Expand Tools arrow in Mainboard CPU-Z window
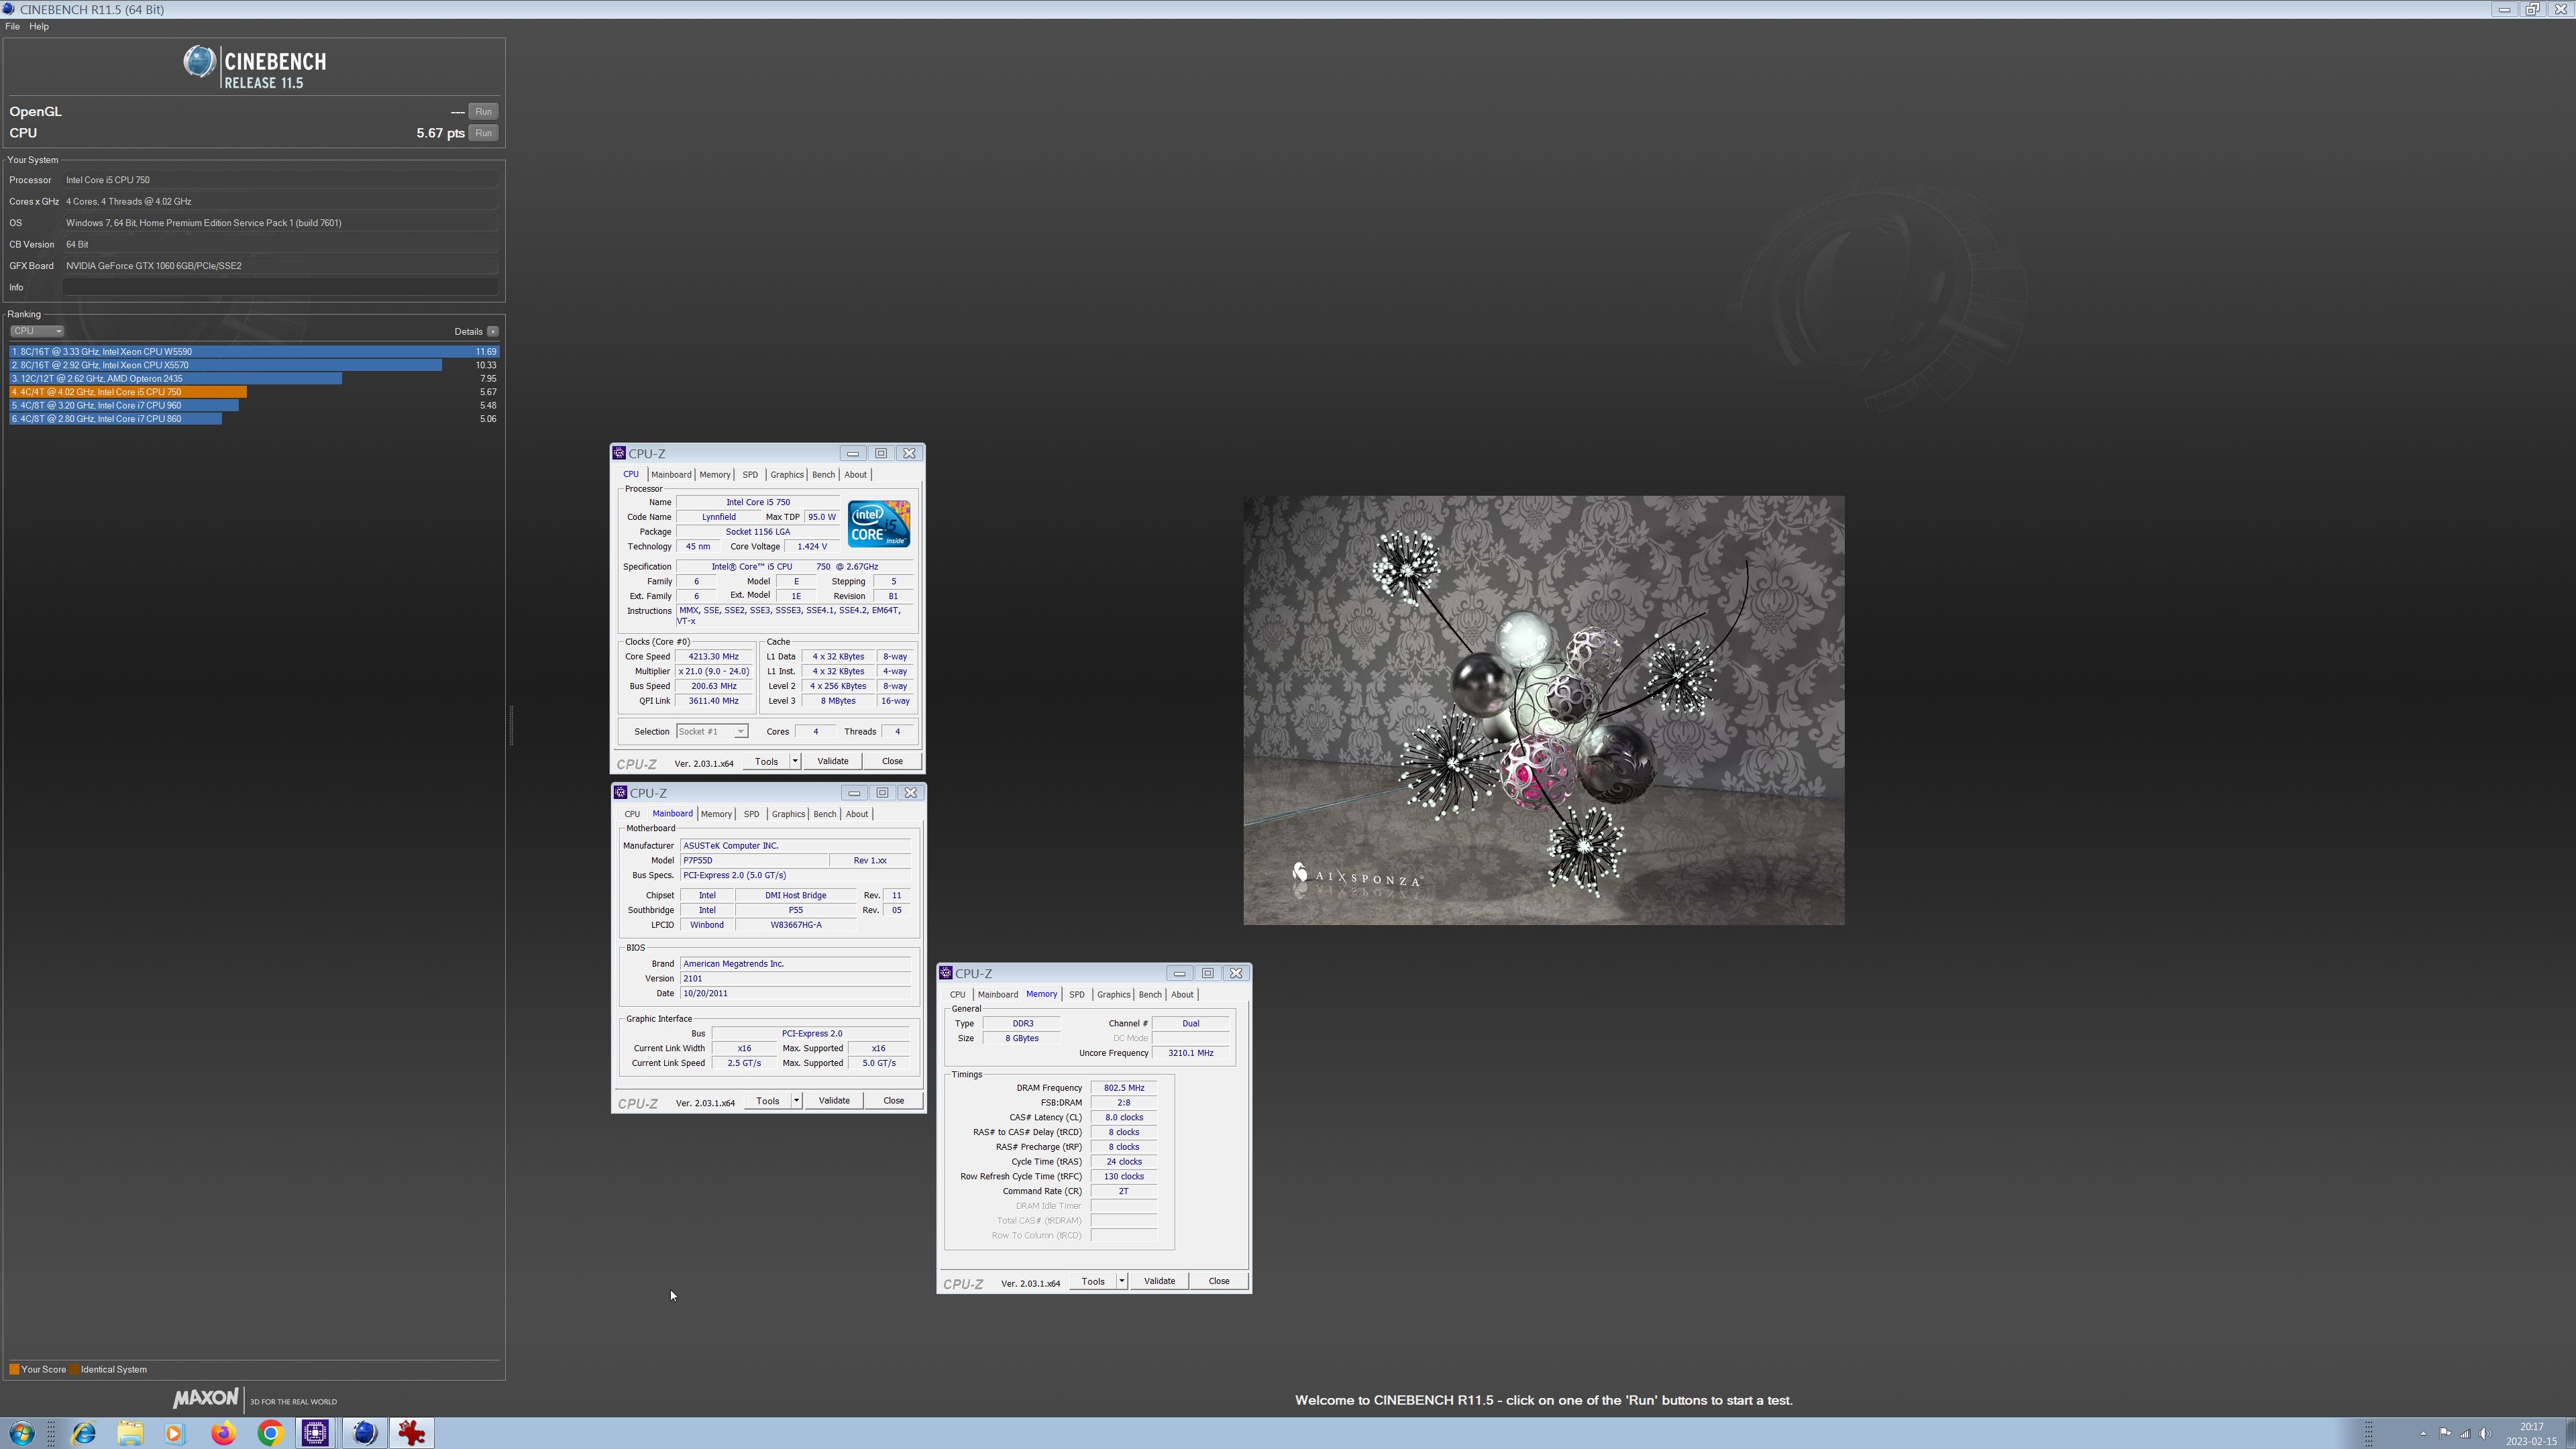 (796, 1100)
